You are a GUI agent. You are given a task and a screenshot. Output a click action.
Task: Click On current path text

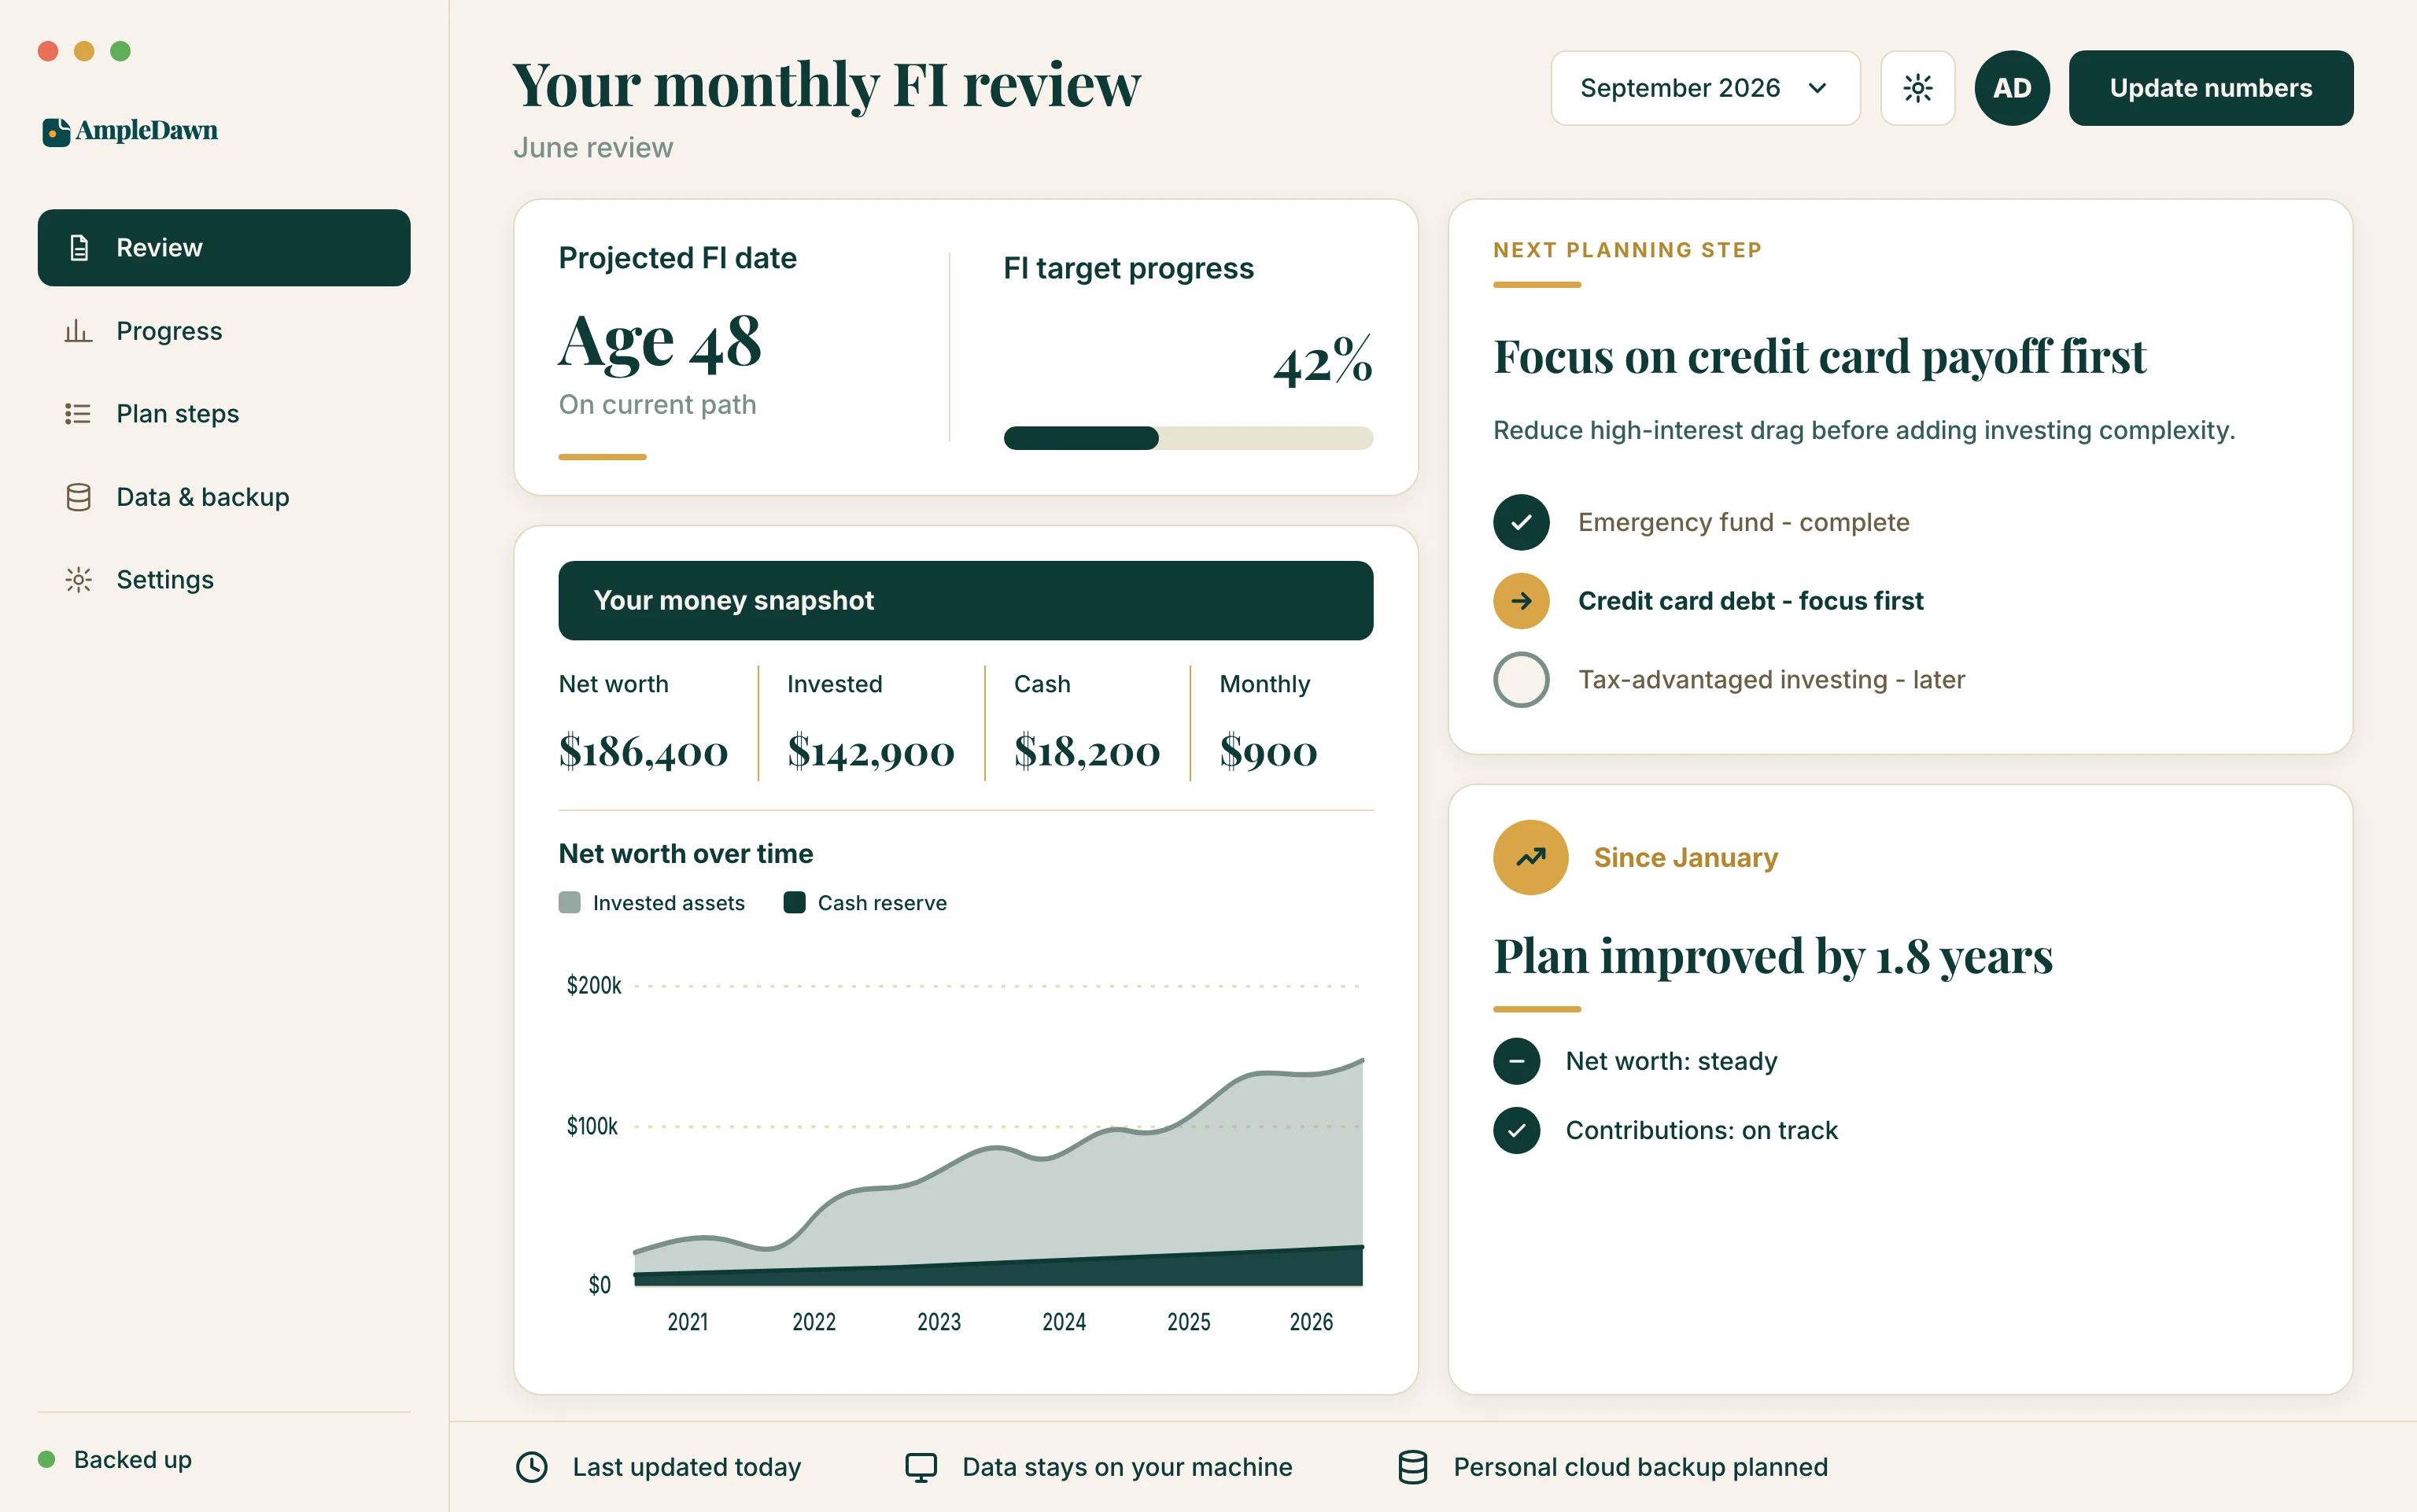click(657, 405)
